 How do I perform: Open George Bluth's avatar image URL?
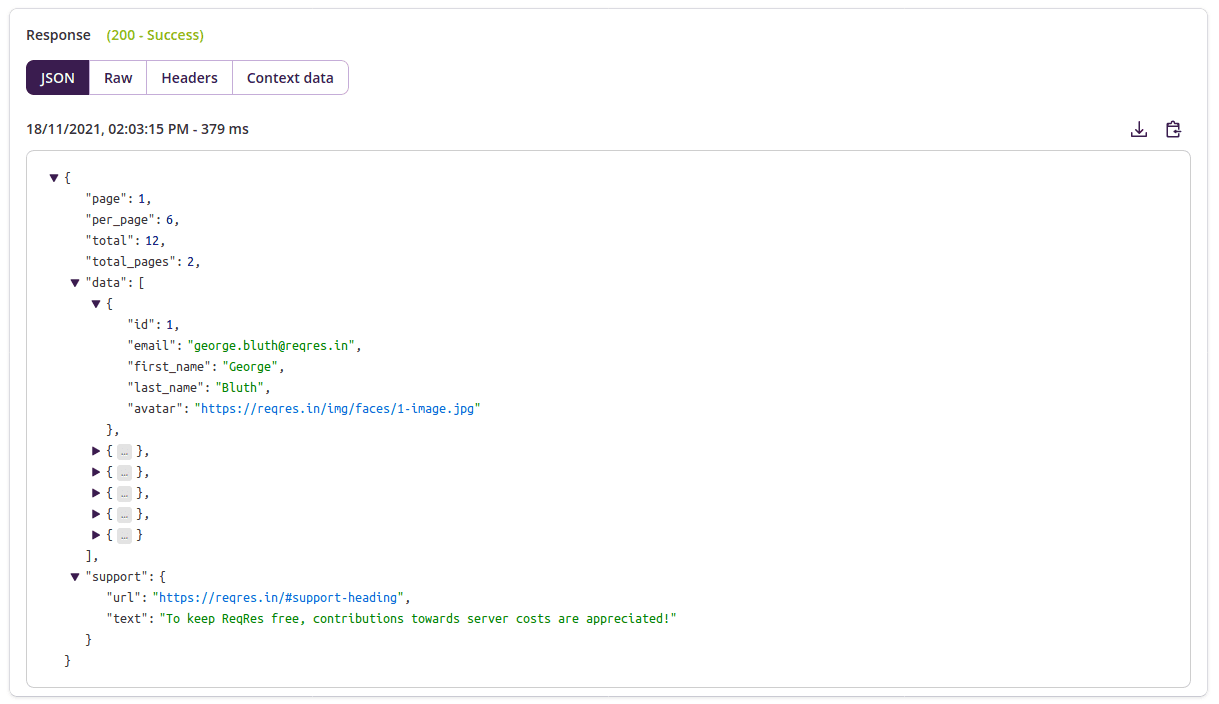point(338,408)
